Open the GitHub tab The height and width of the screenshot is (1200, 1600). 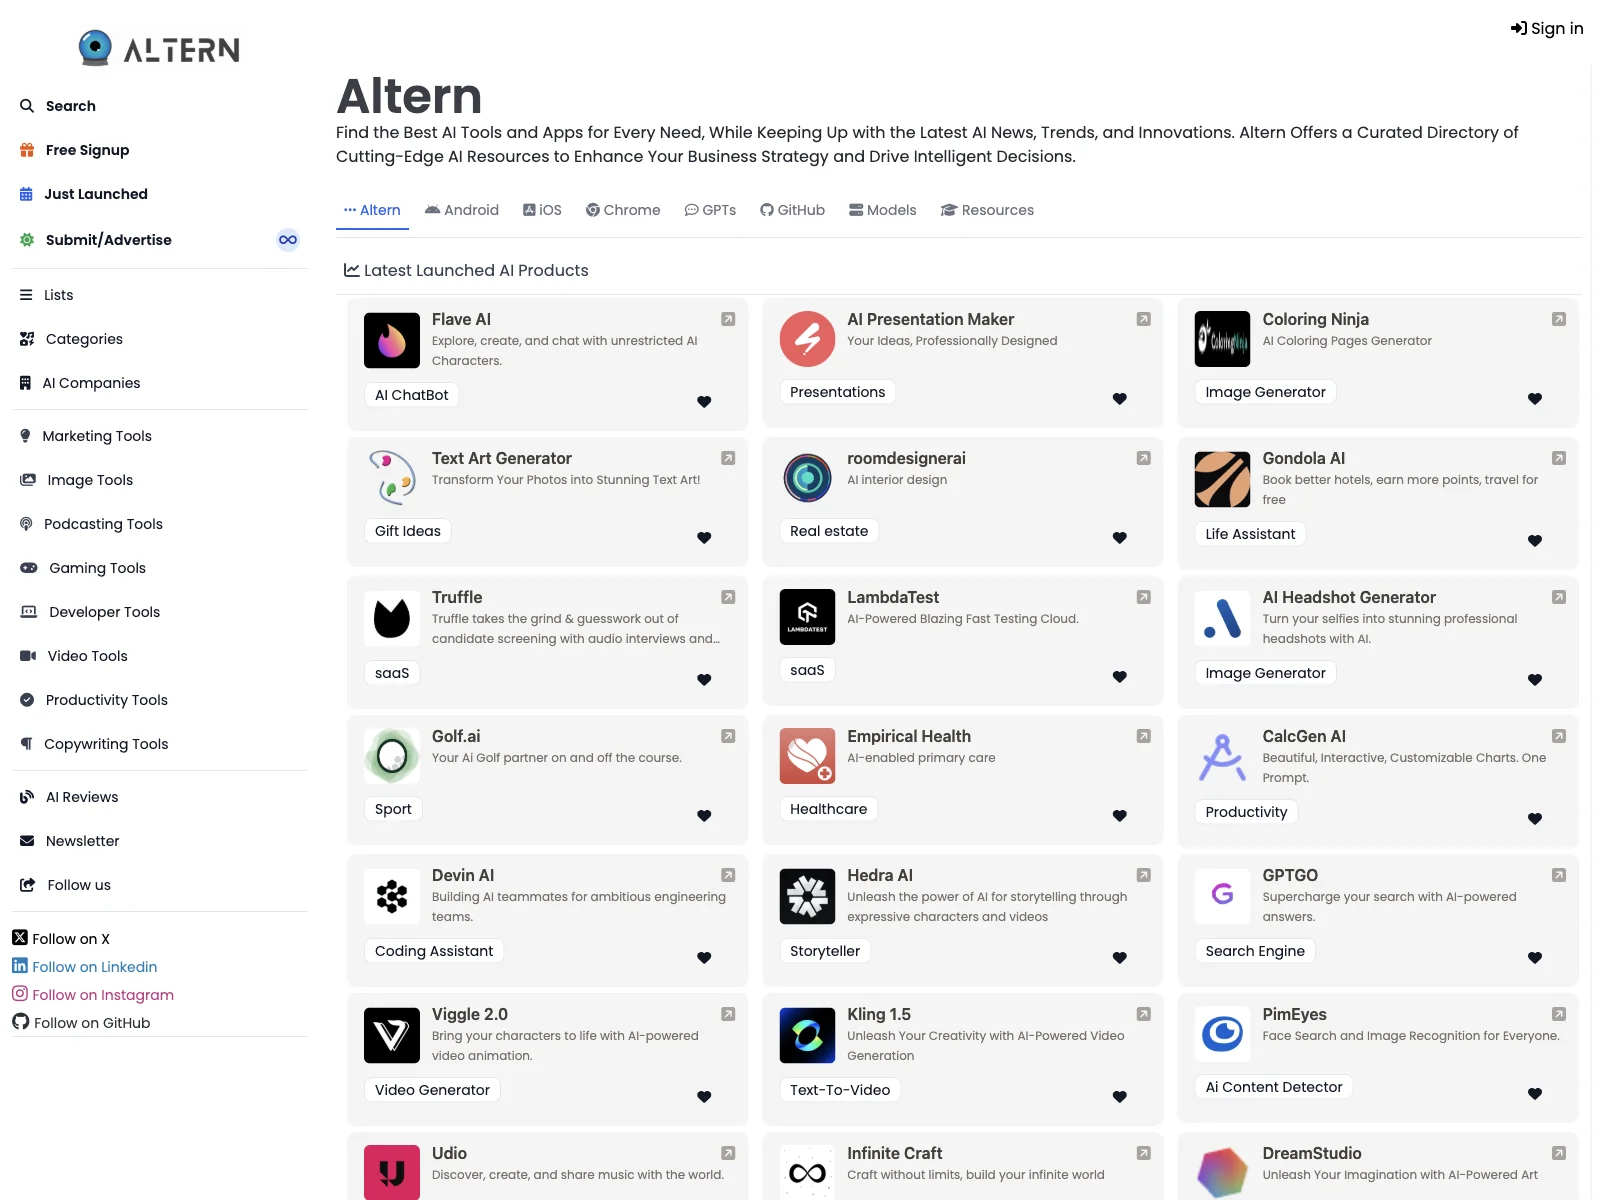pyautogui.click(x=792, y=210)
